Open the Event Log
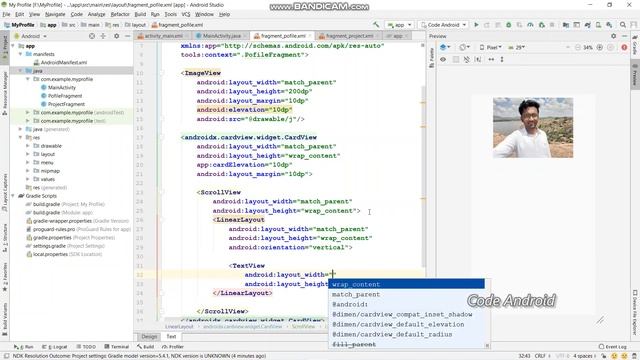The height and width of the screenshot is (360, 640). point(612,347)
